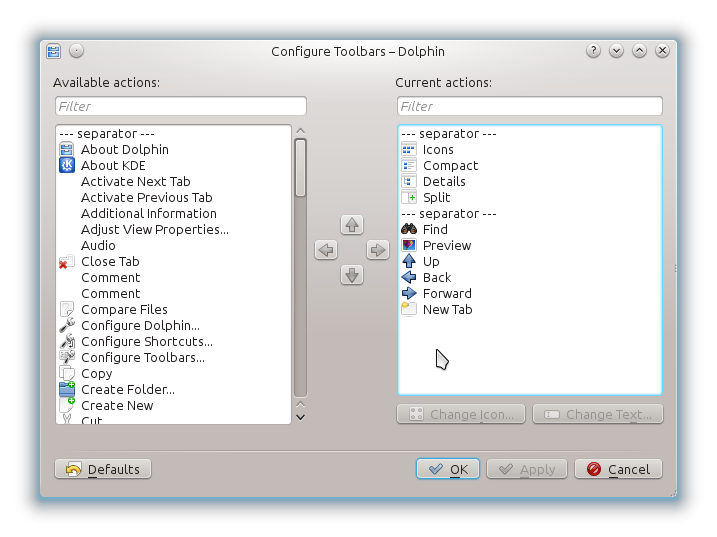The width and height of the screenshot is (717, 537).
Task: Select the Compact view mode icon
Action: (x=409, y=165)
